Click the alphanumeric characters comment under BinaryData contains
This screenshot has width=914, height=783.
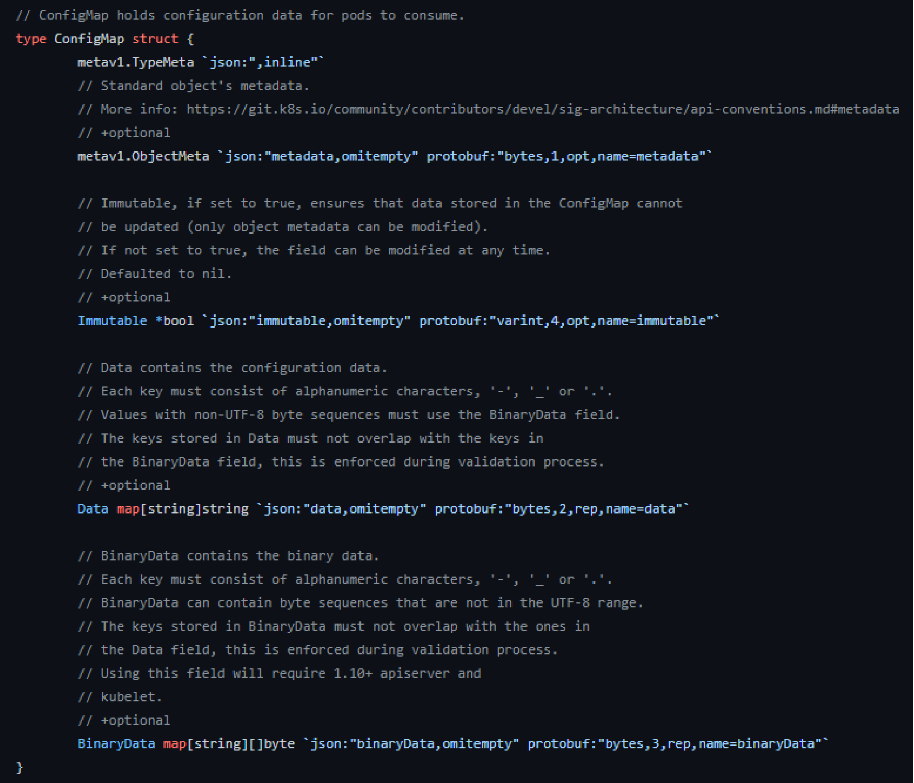click(345, 580)
